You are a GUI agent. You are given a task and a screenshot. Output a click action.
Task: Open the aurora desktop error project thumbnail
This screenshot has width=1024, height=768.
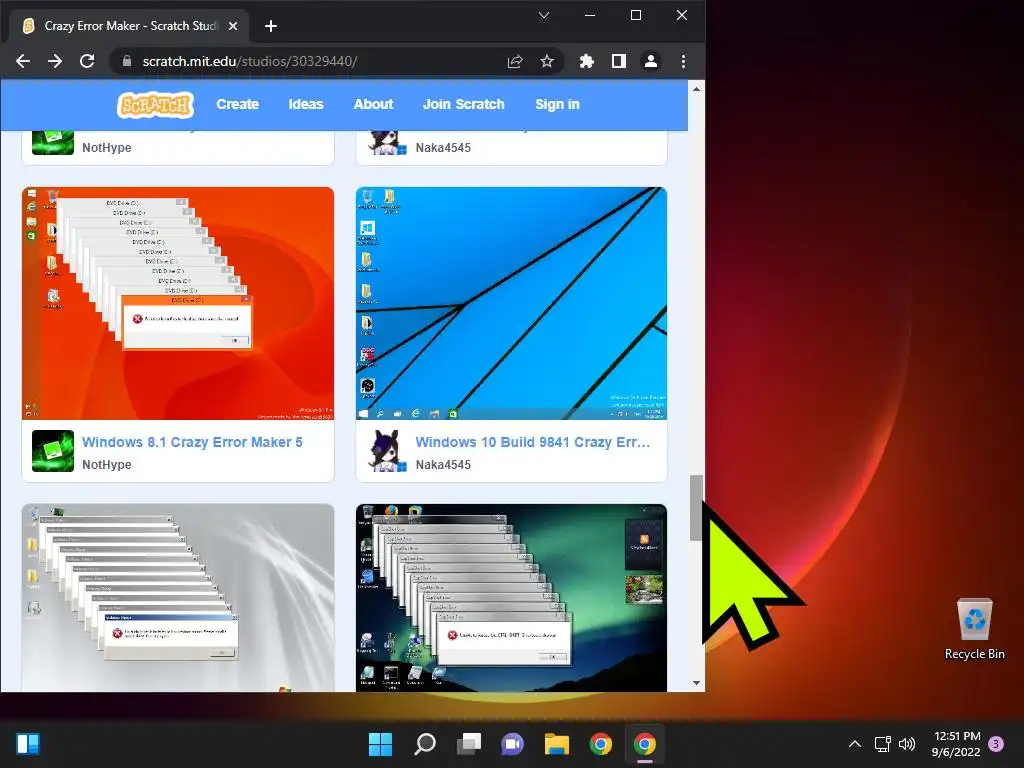511,598
